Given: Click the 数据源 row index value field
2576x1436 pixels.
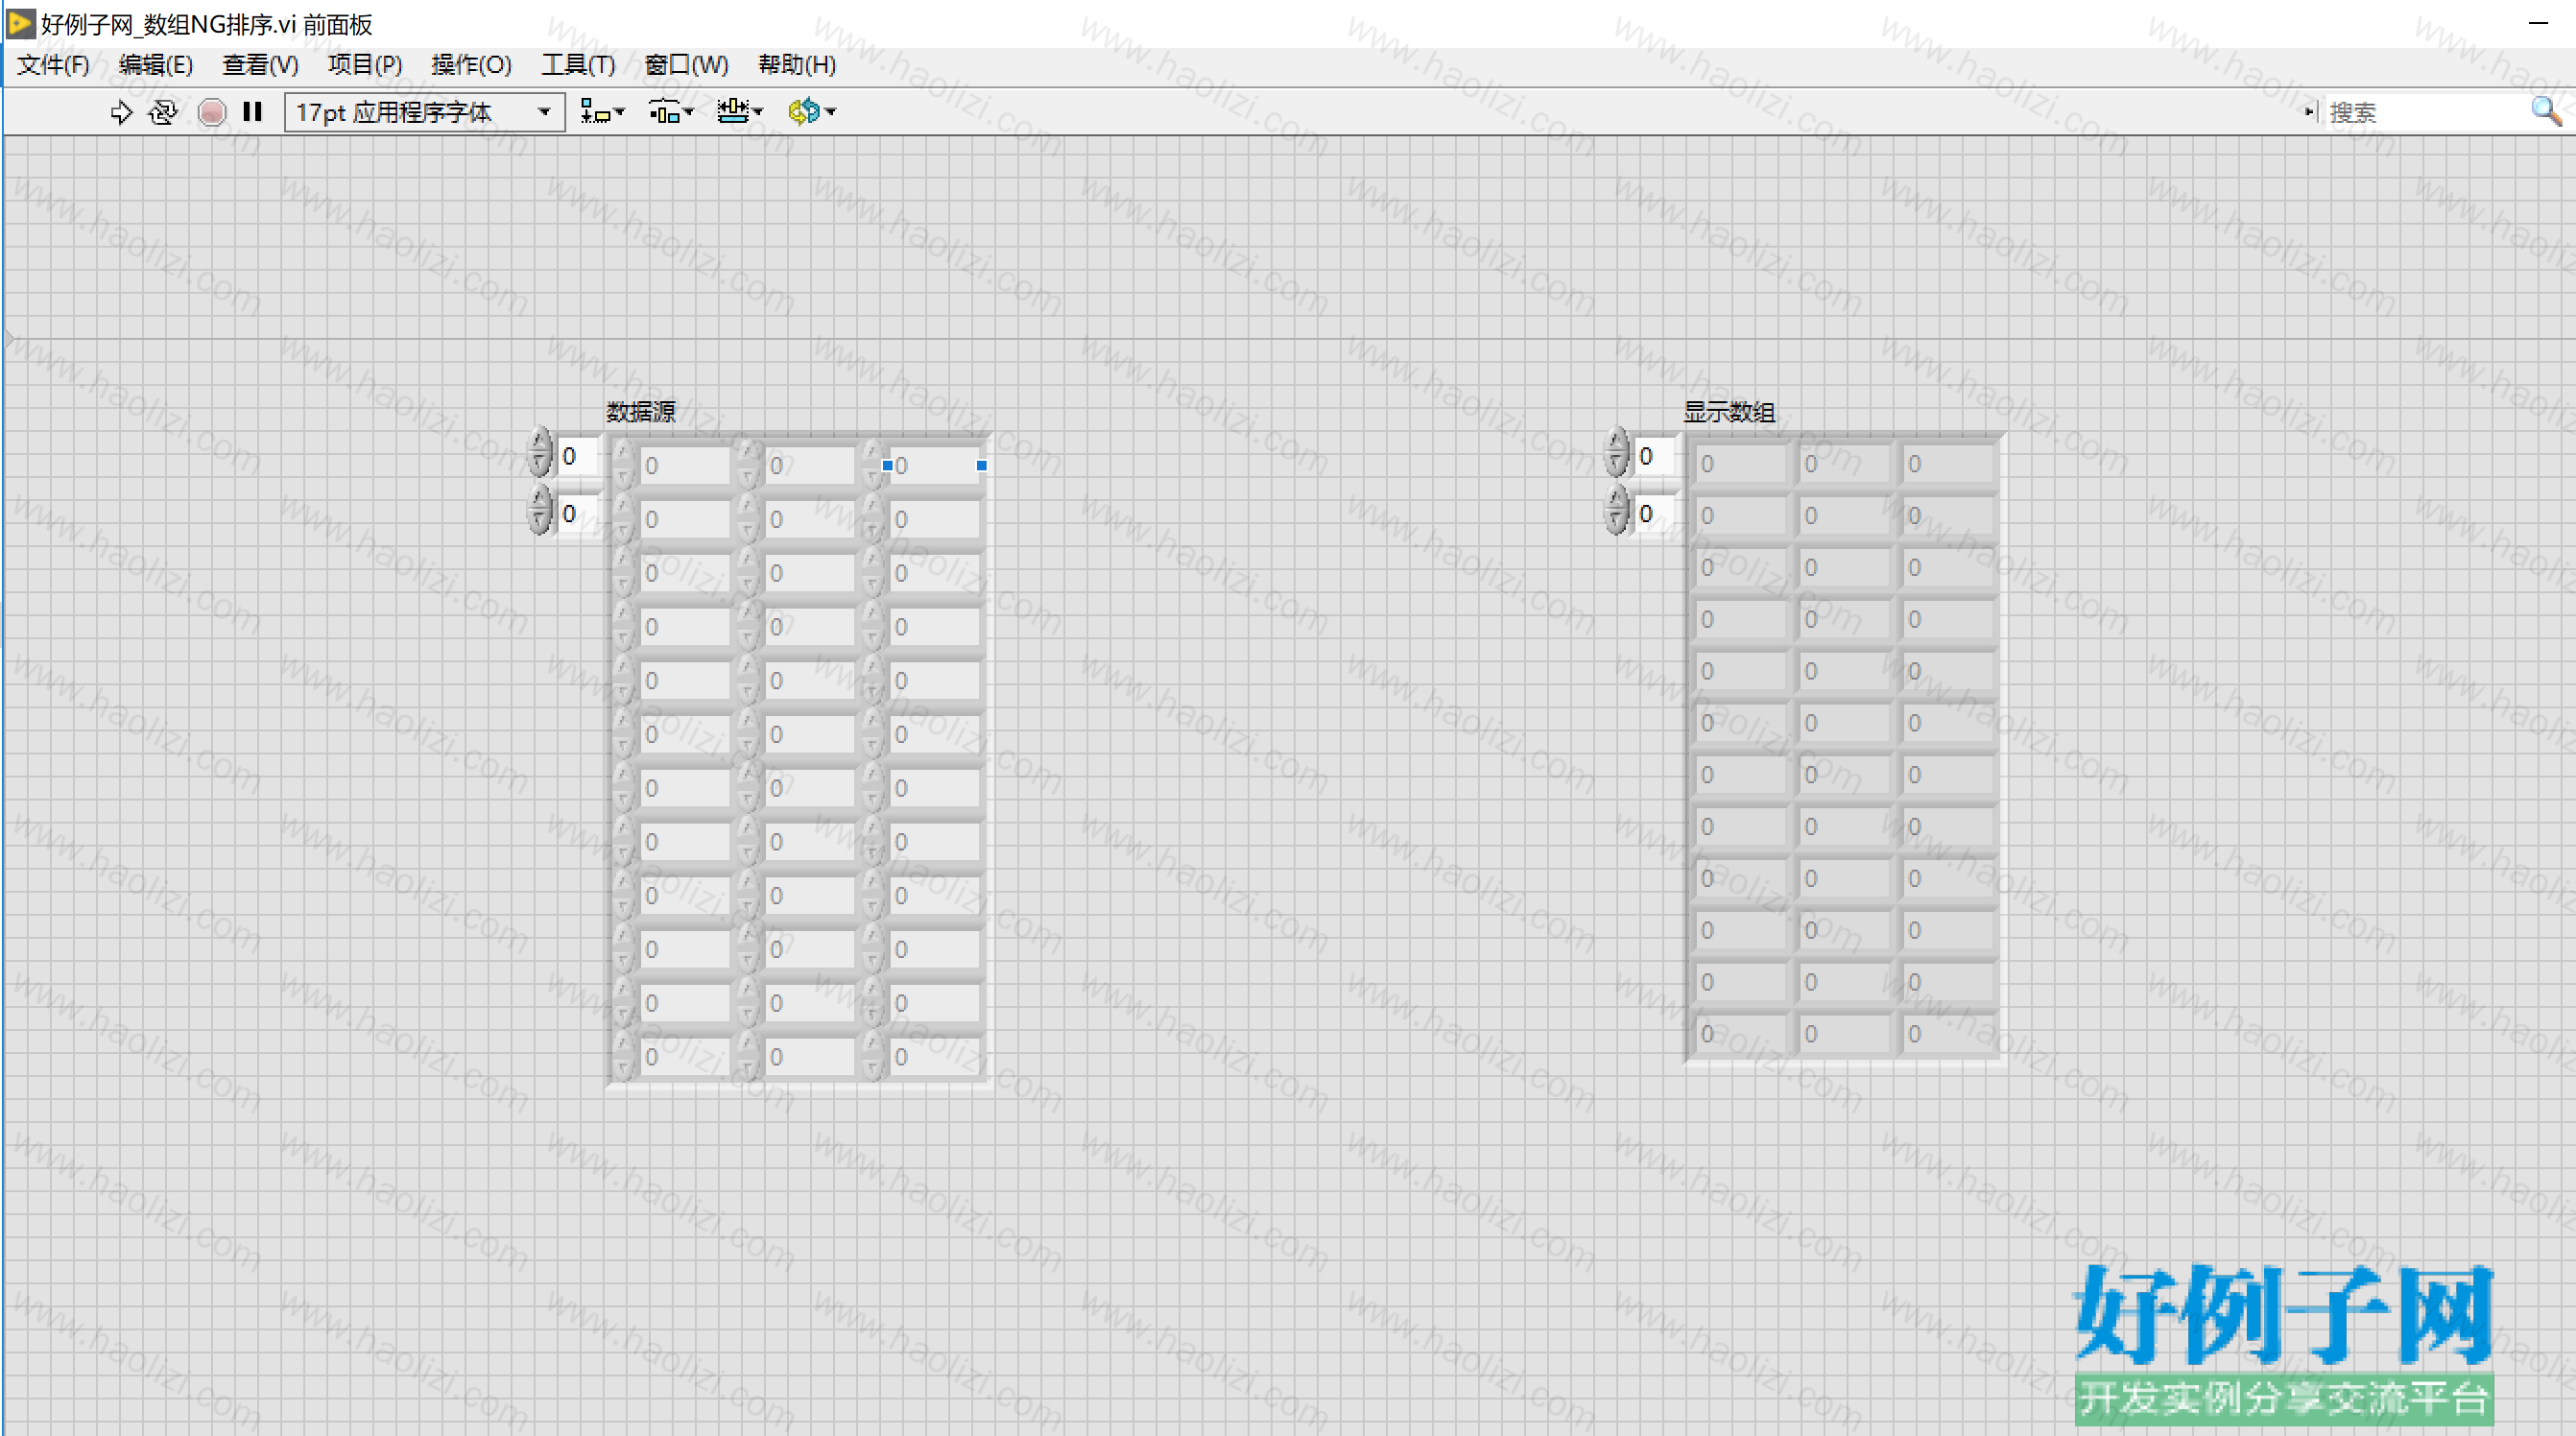Looking at the screenshot, I should tap(577, 456).
